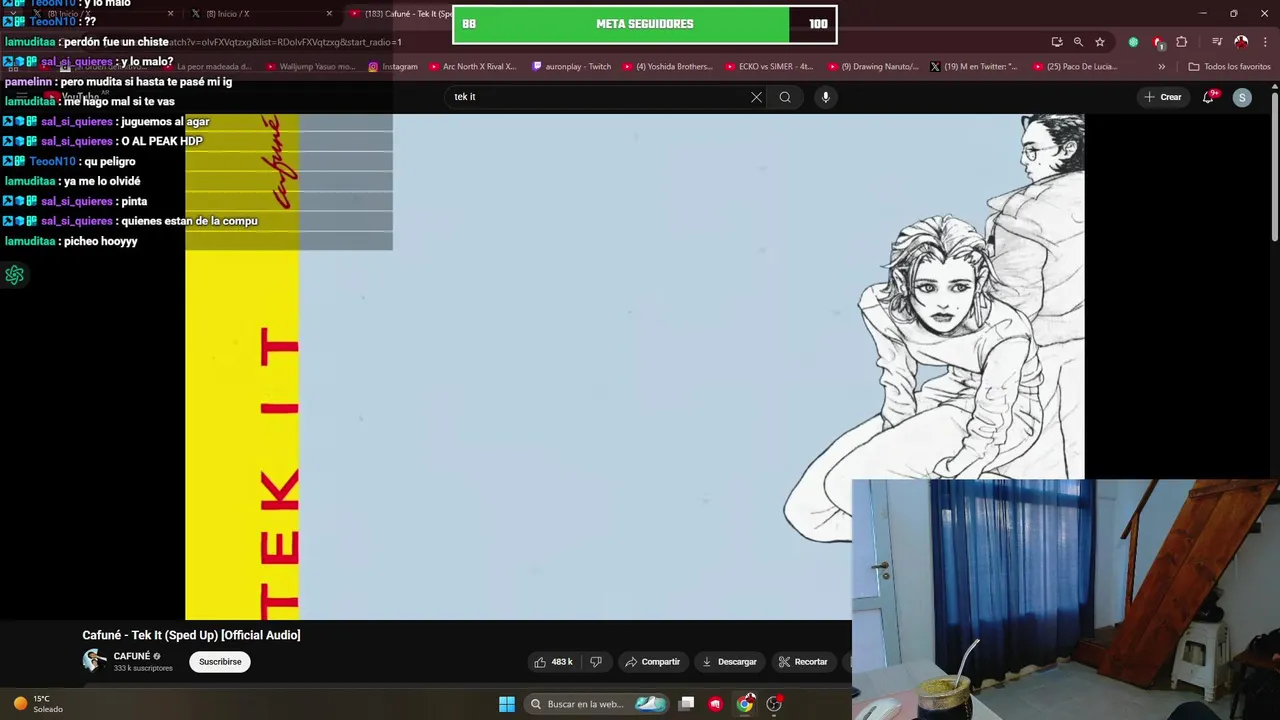Click the video title 'Cafuné - Tek It (Sped Up)'
1280x720 pixels.
point(191,635)
